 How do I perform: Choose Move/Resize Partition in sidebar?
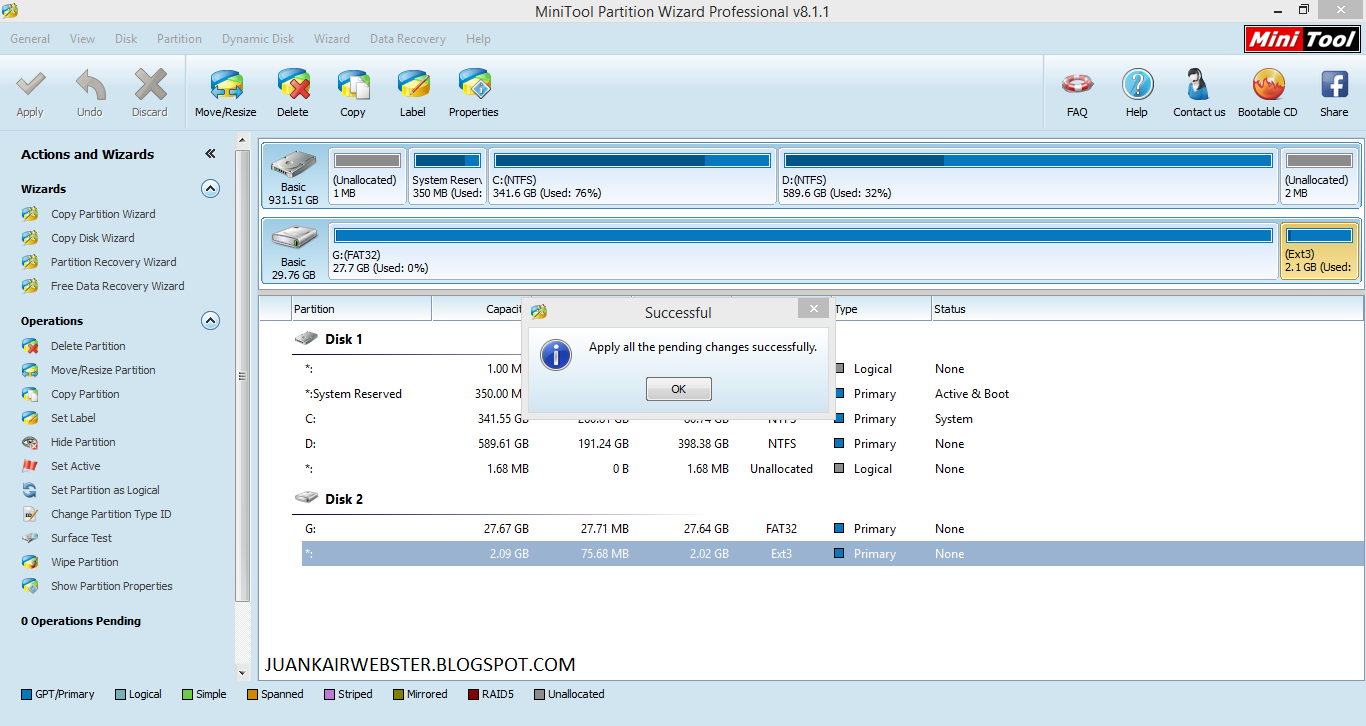(103, 370)
